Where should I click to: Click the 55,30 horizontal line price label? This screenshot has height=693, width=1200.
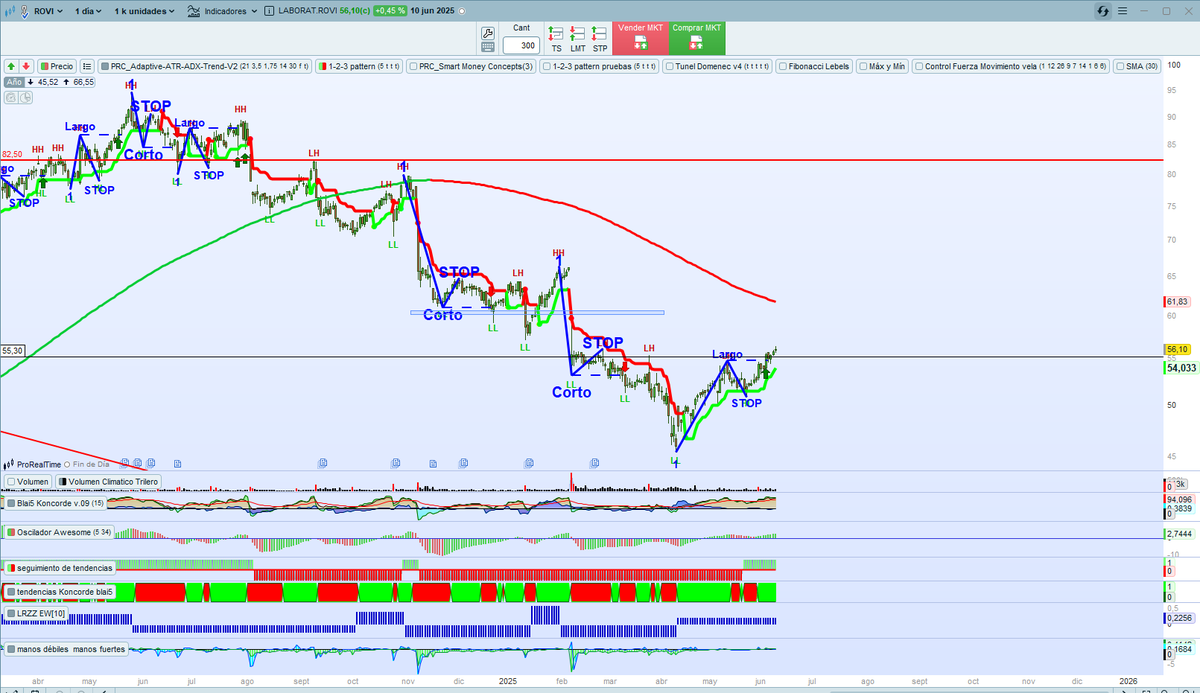12,351
